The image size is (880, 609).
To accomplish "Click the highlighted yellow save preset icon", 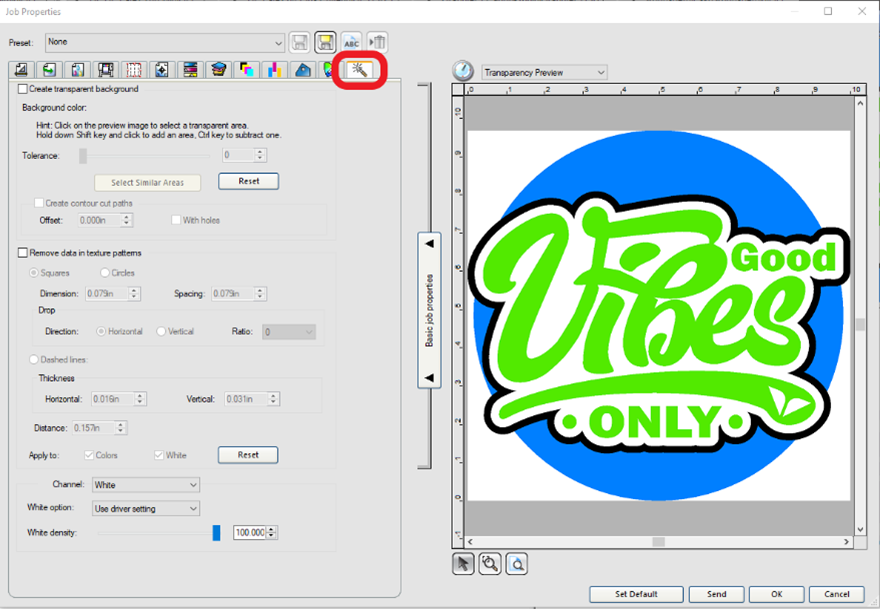I will pos(325,42).
